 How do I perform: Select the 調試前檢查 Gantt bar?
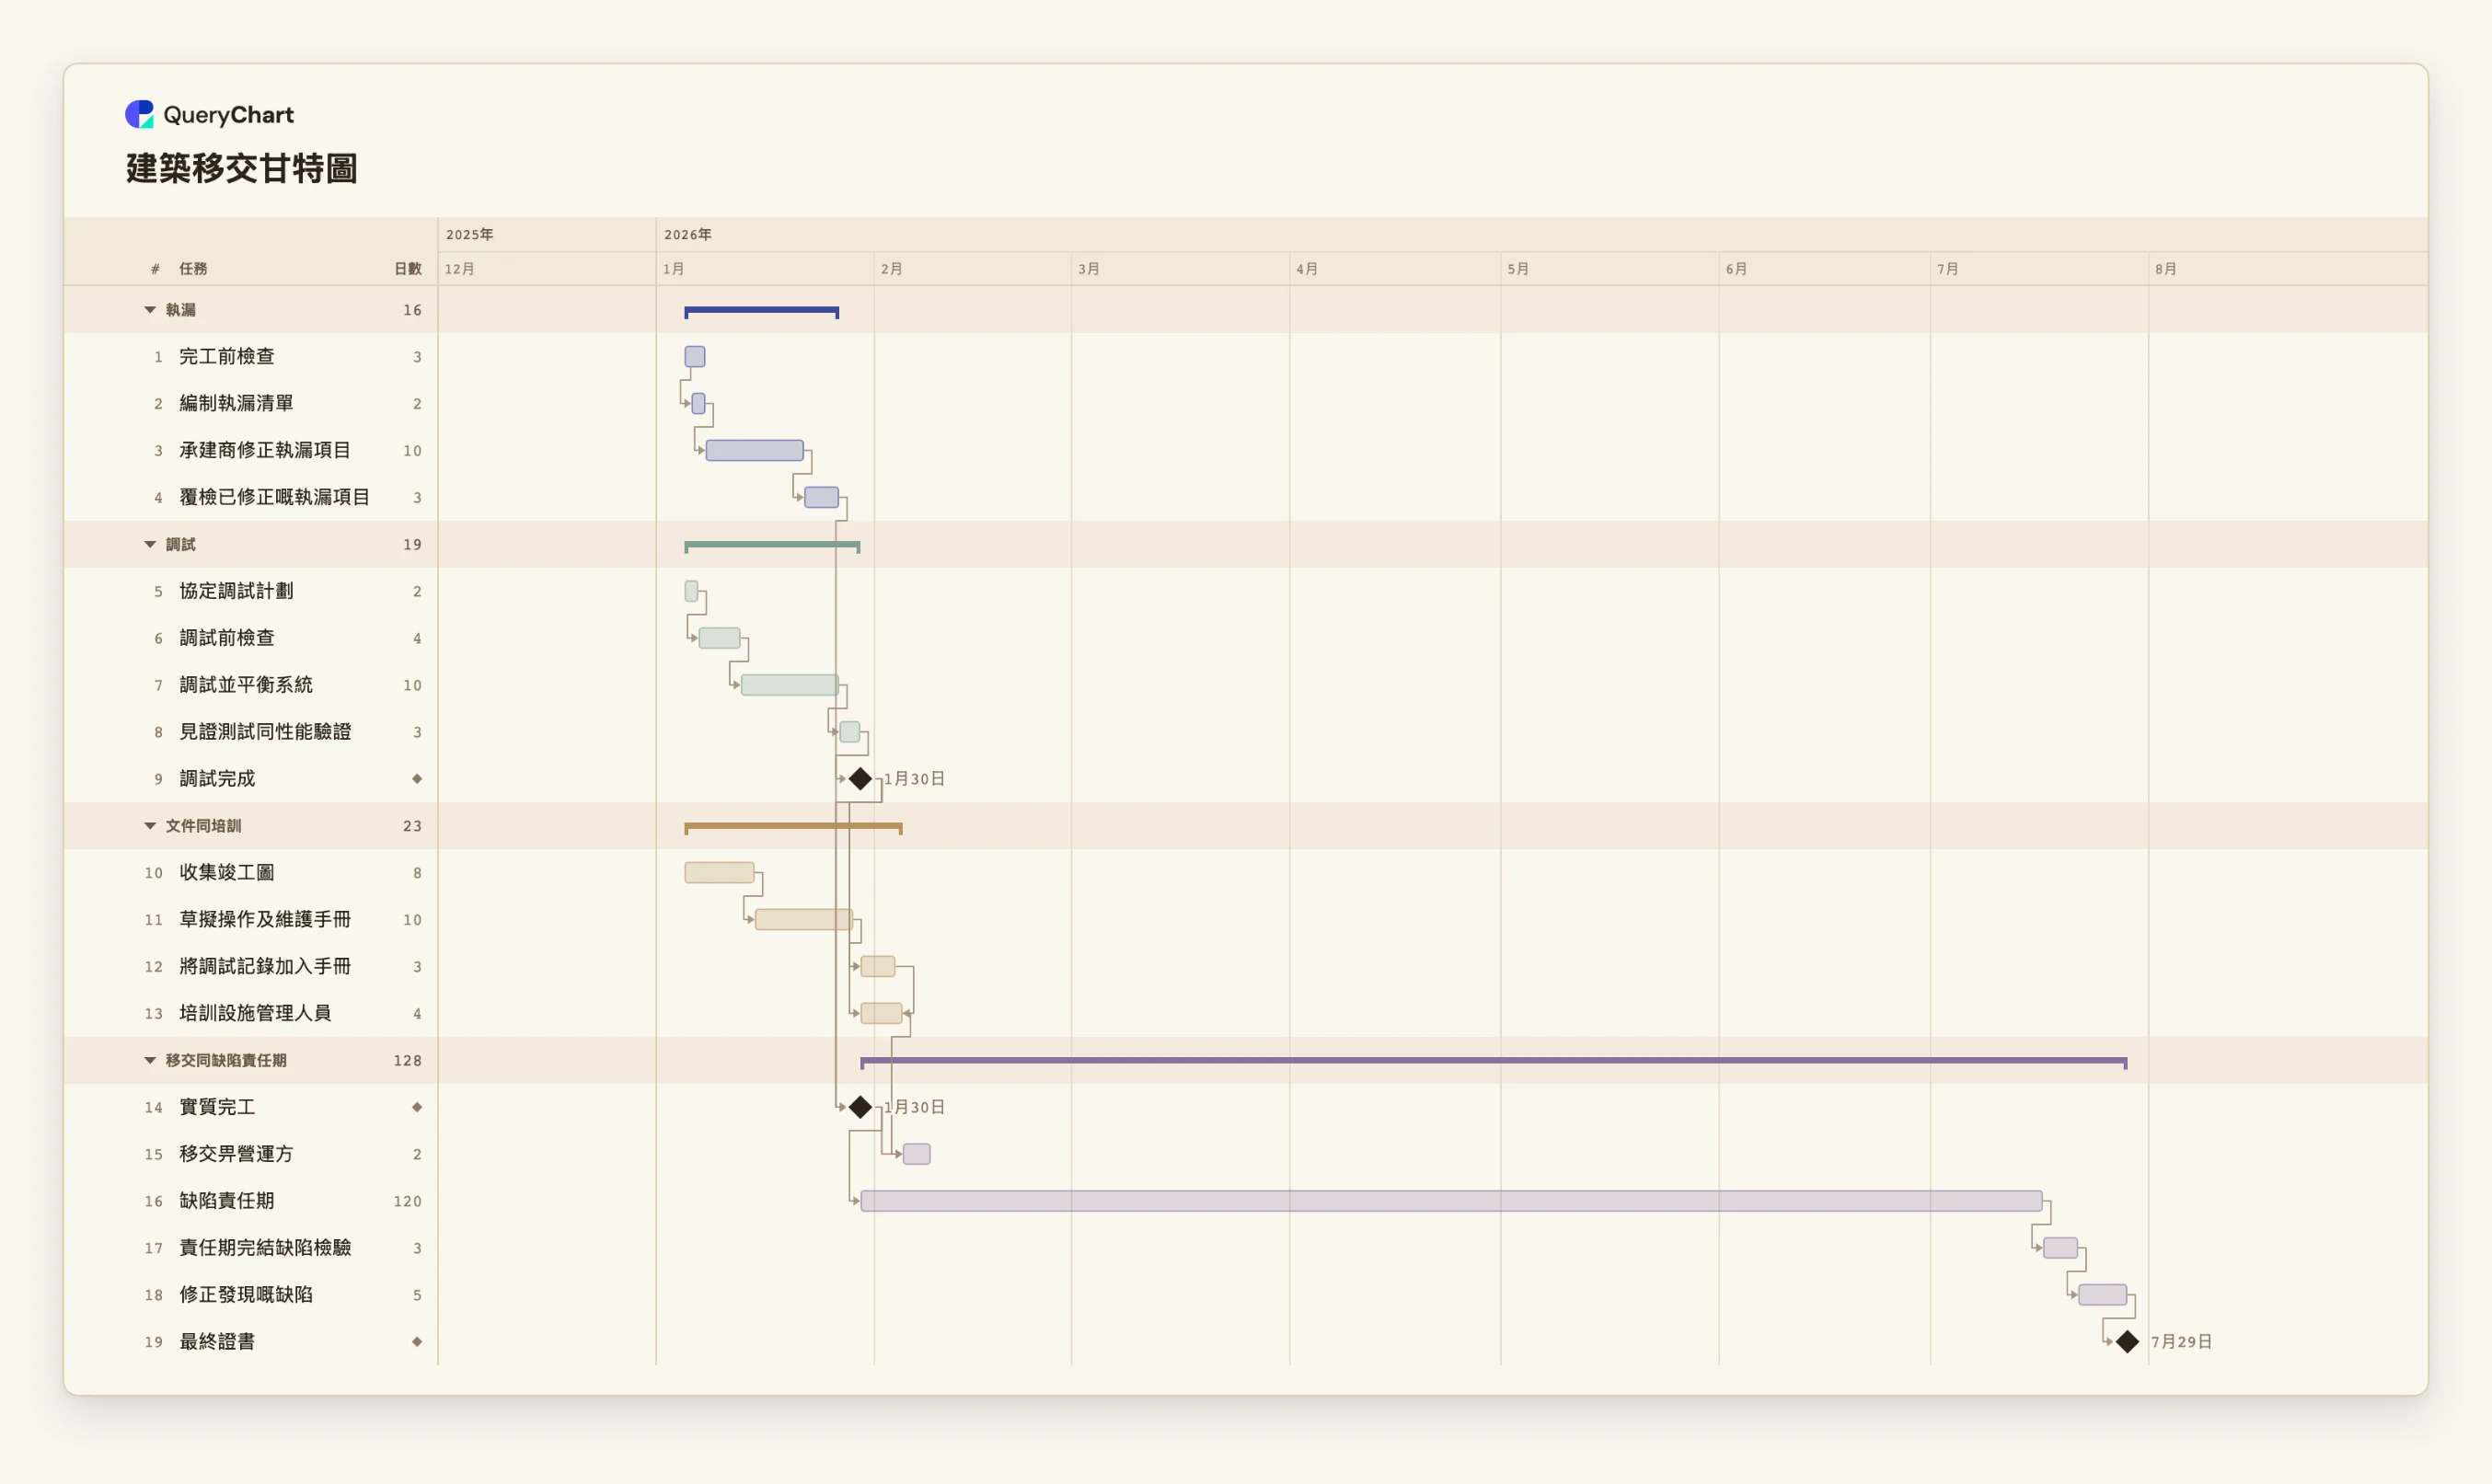click(720, 638)
